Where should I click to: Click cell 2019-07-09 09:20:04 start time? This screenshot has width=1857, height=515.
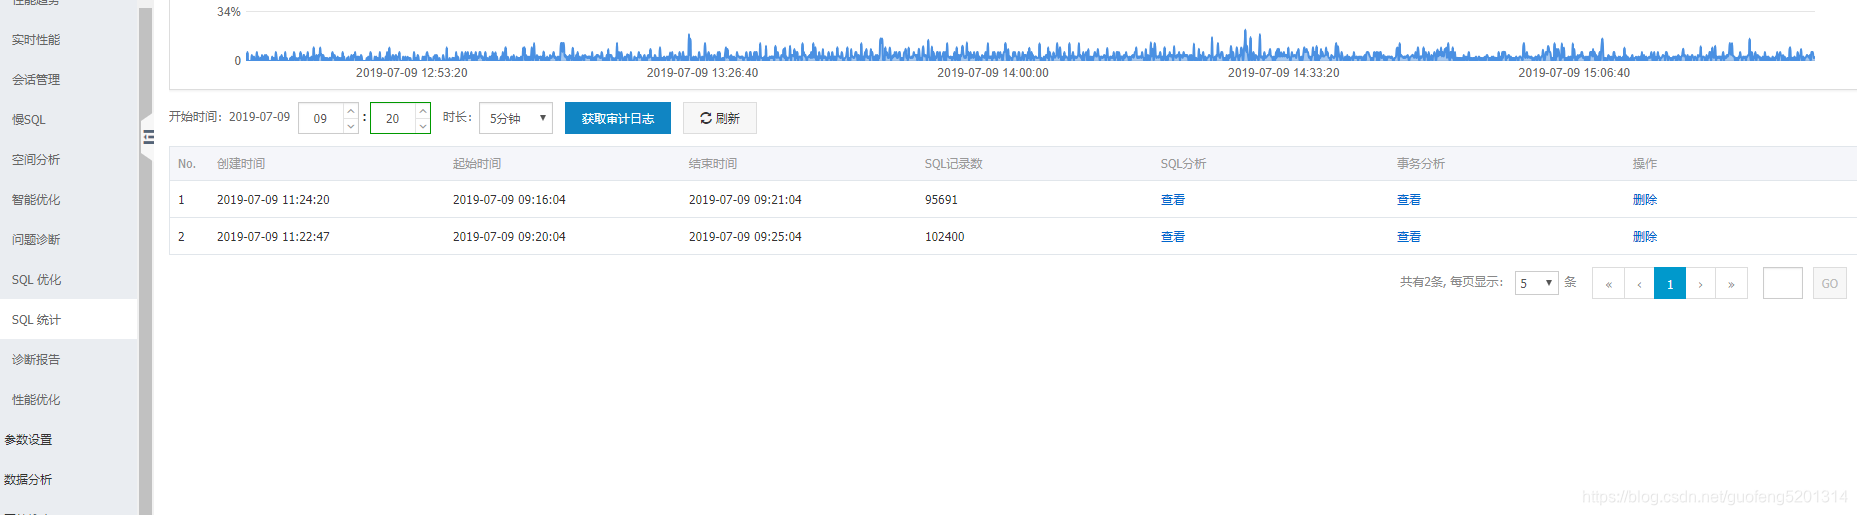(509, 237)
